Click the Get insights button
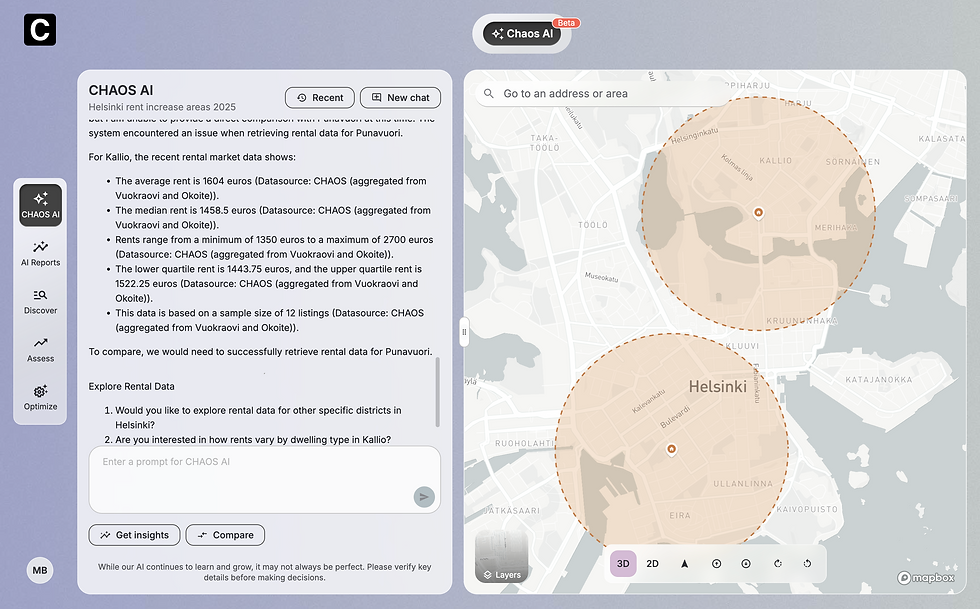 point(134,535)
